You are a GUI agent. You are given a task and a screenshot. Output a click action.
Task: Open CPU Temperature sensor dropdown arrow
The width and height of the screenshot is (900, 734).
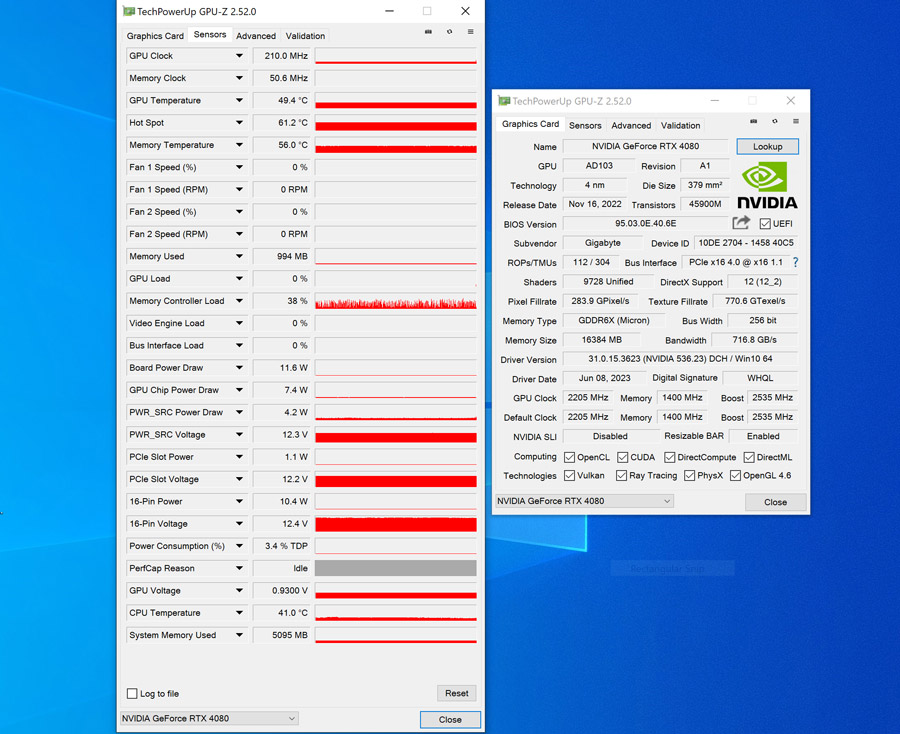(239, 613)
